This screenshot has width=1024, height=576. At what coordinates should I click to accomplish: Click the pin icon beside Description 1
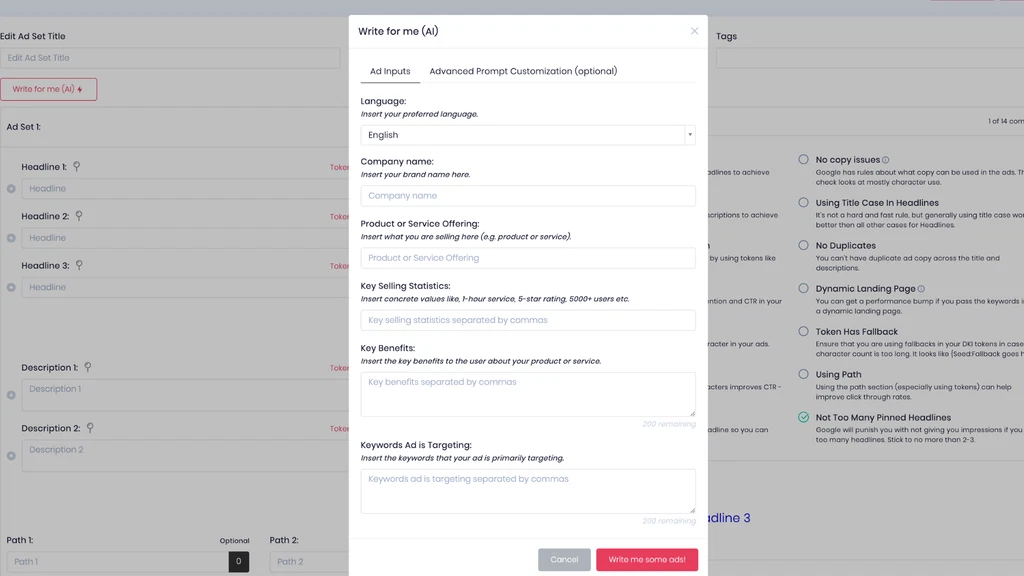click(88, 368)
